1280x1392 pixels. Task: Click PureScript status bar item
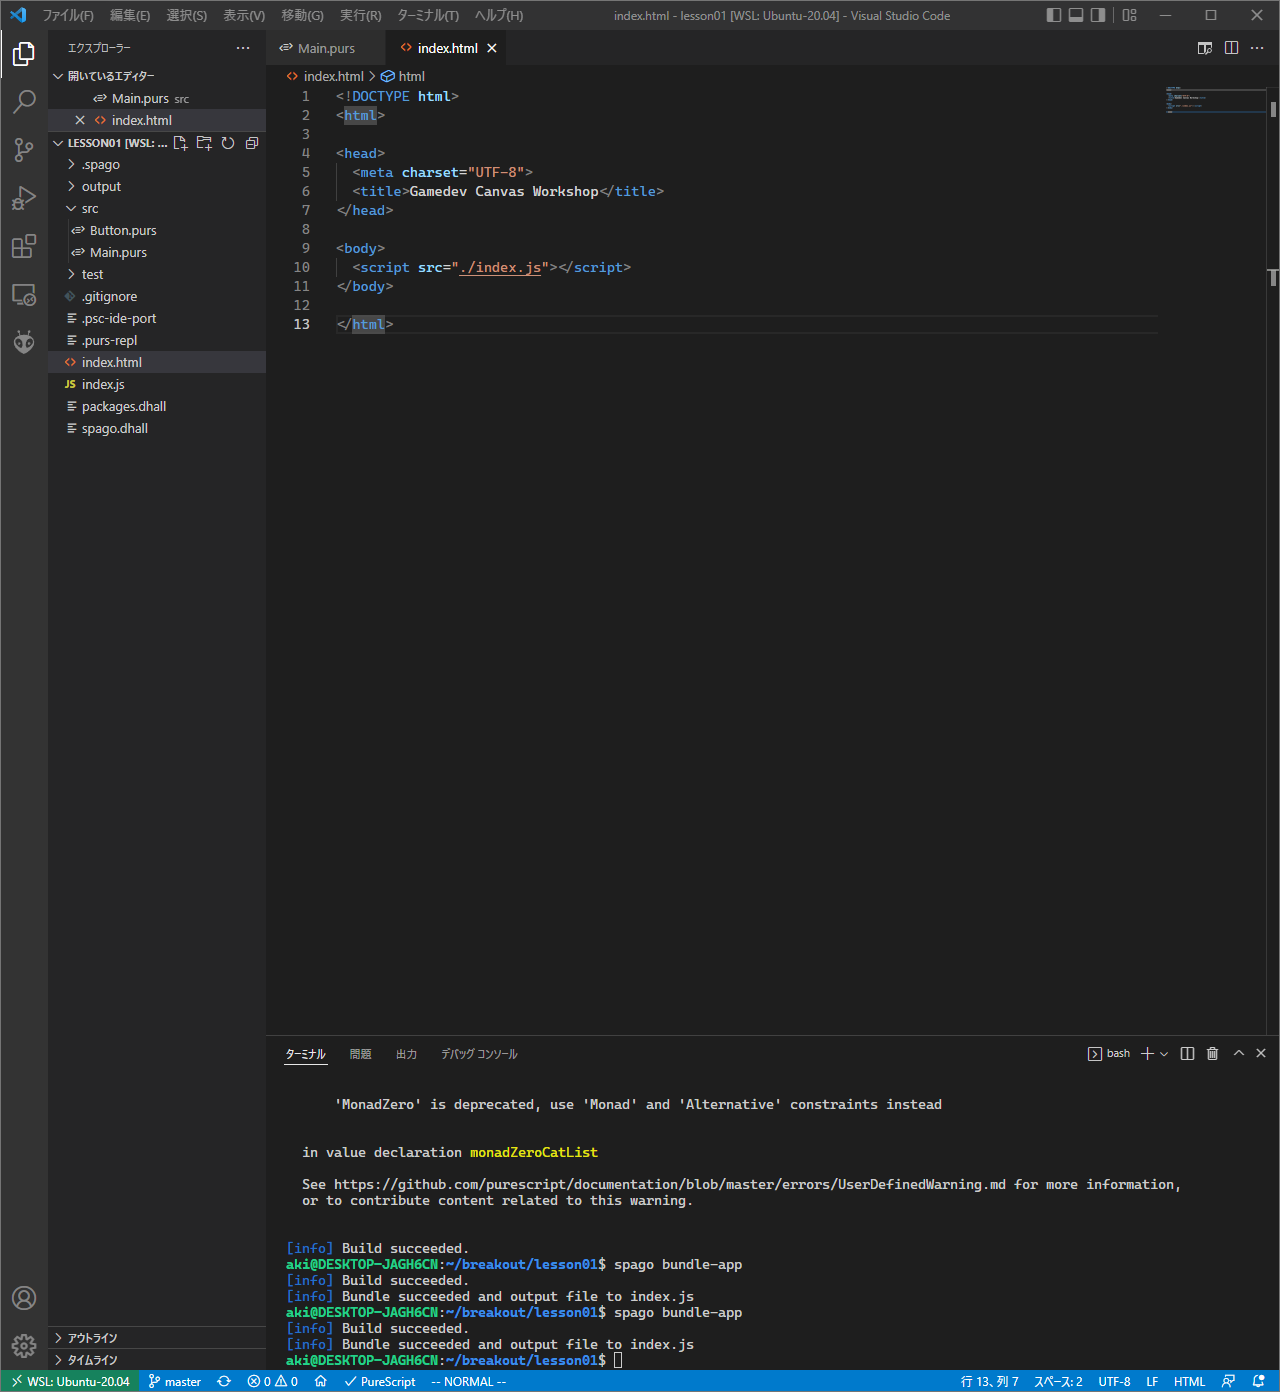tap(380, 1381)
